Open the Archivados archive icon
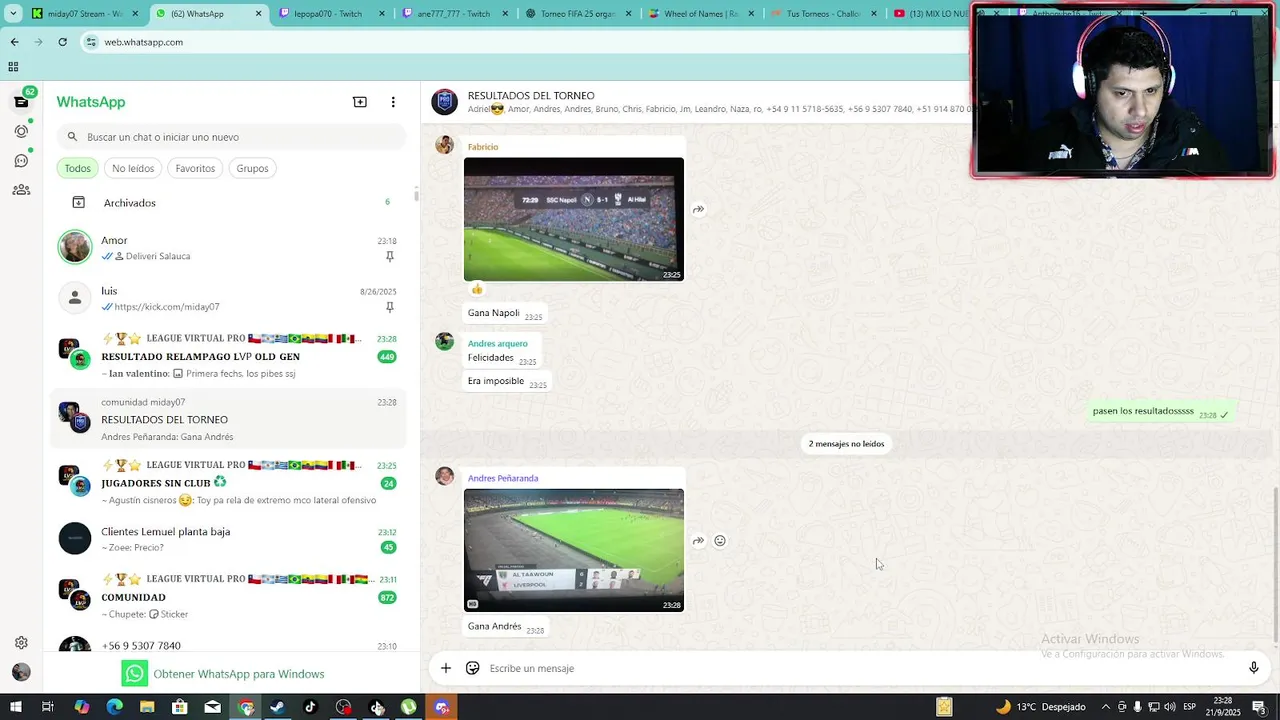This screenshot has height=720, width=1280. 79,202
